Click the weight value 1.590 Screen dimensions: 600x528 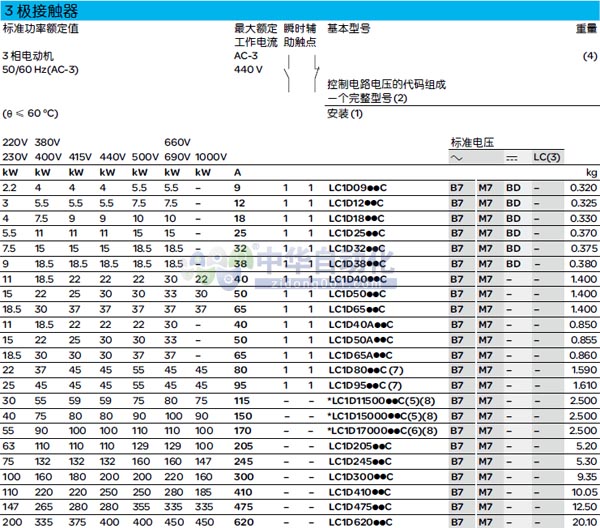(x=584, y=370)
